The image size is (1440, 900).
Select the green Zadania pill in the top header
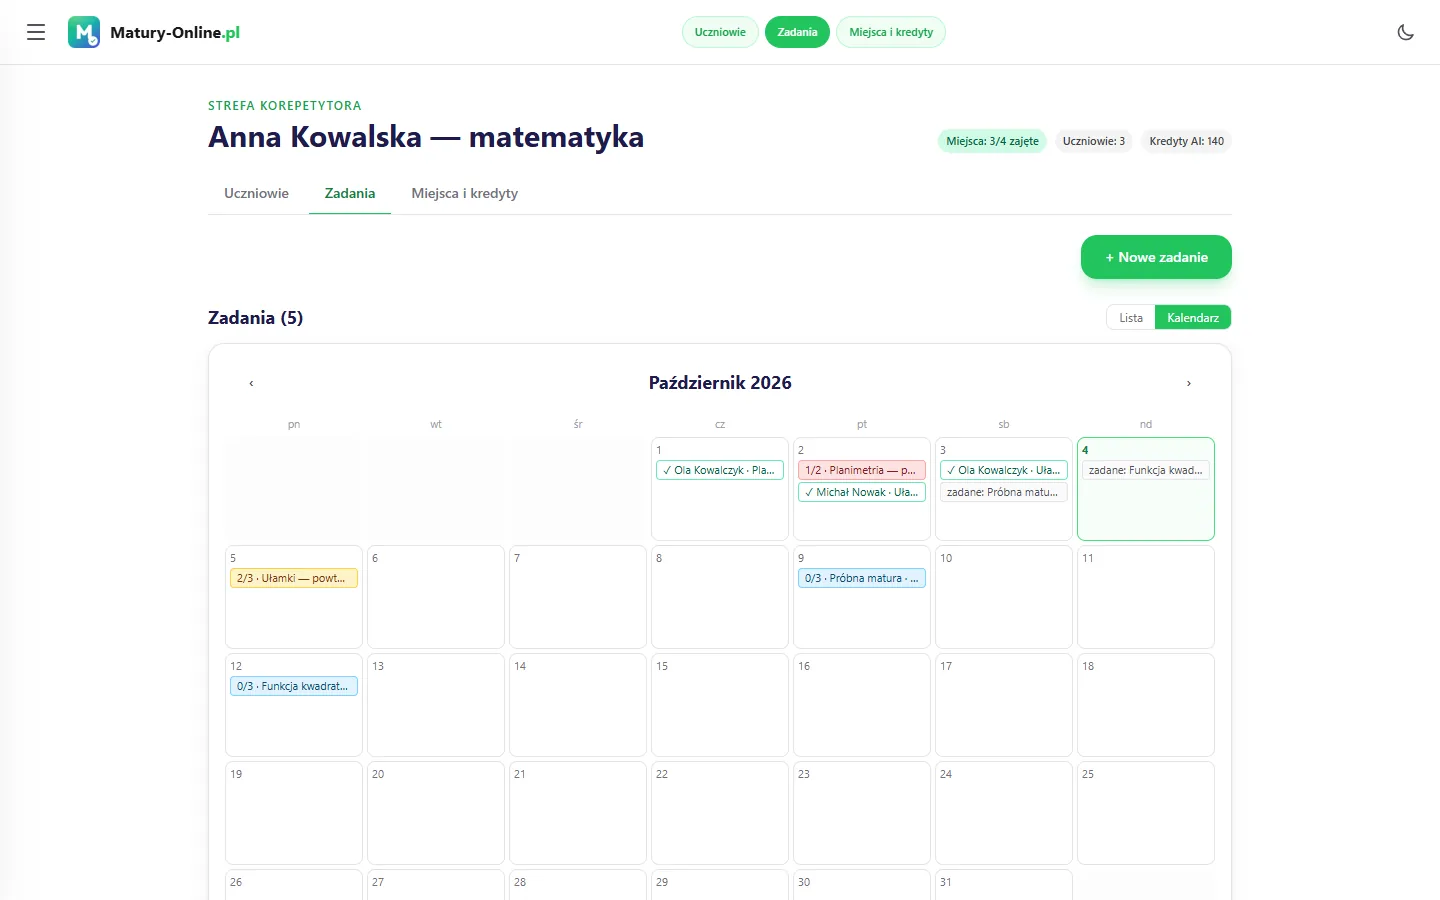pyautogui.click(x=797, y=32)
